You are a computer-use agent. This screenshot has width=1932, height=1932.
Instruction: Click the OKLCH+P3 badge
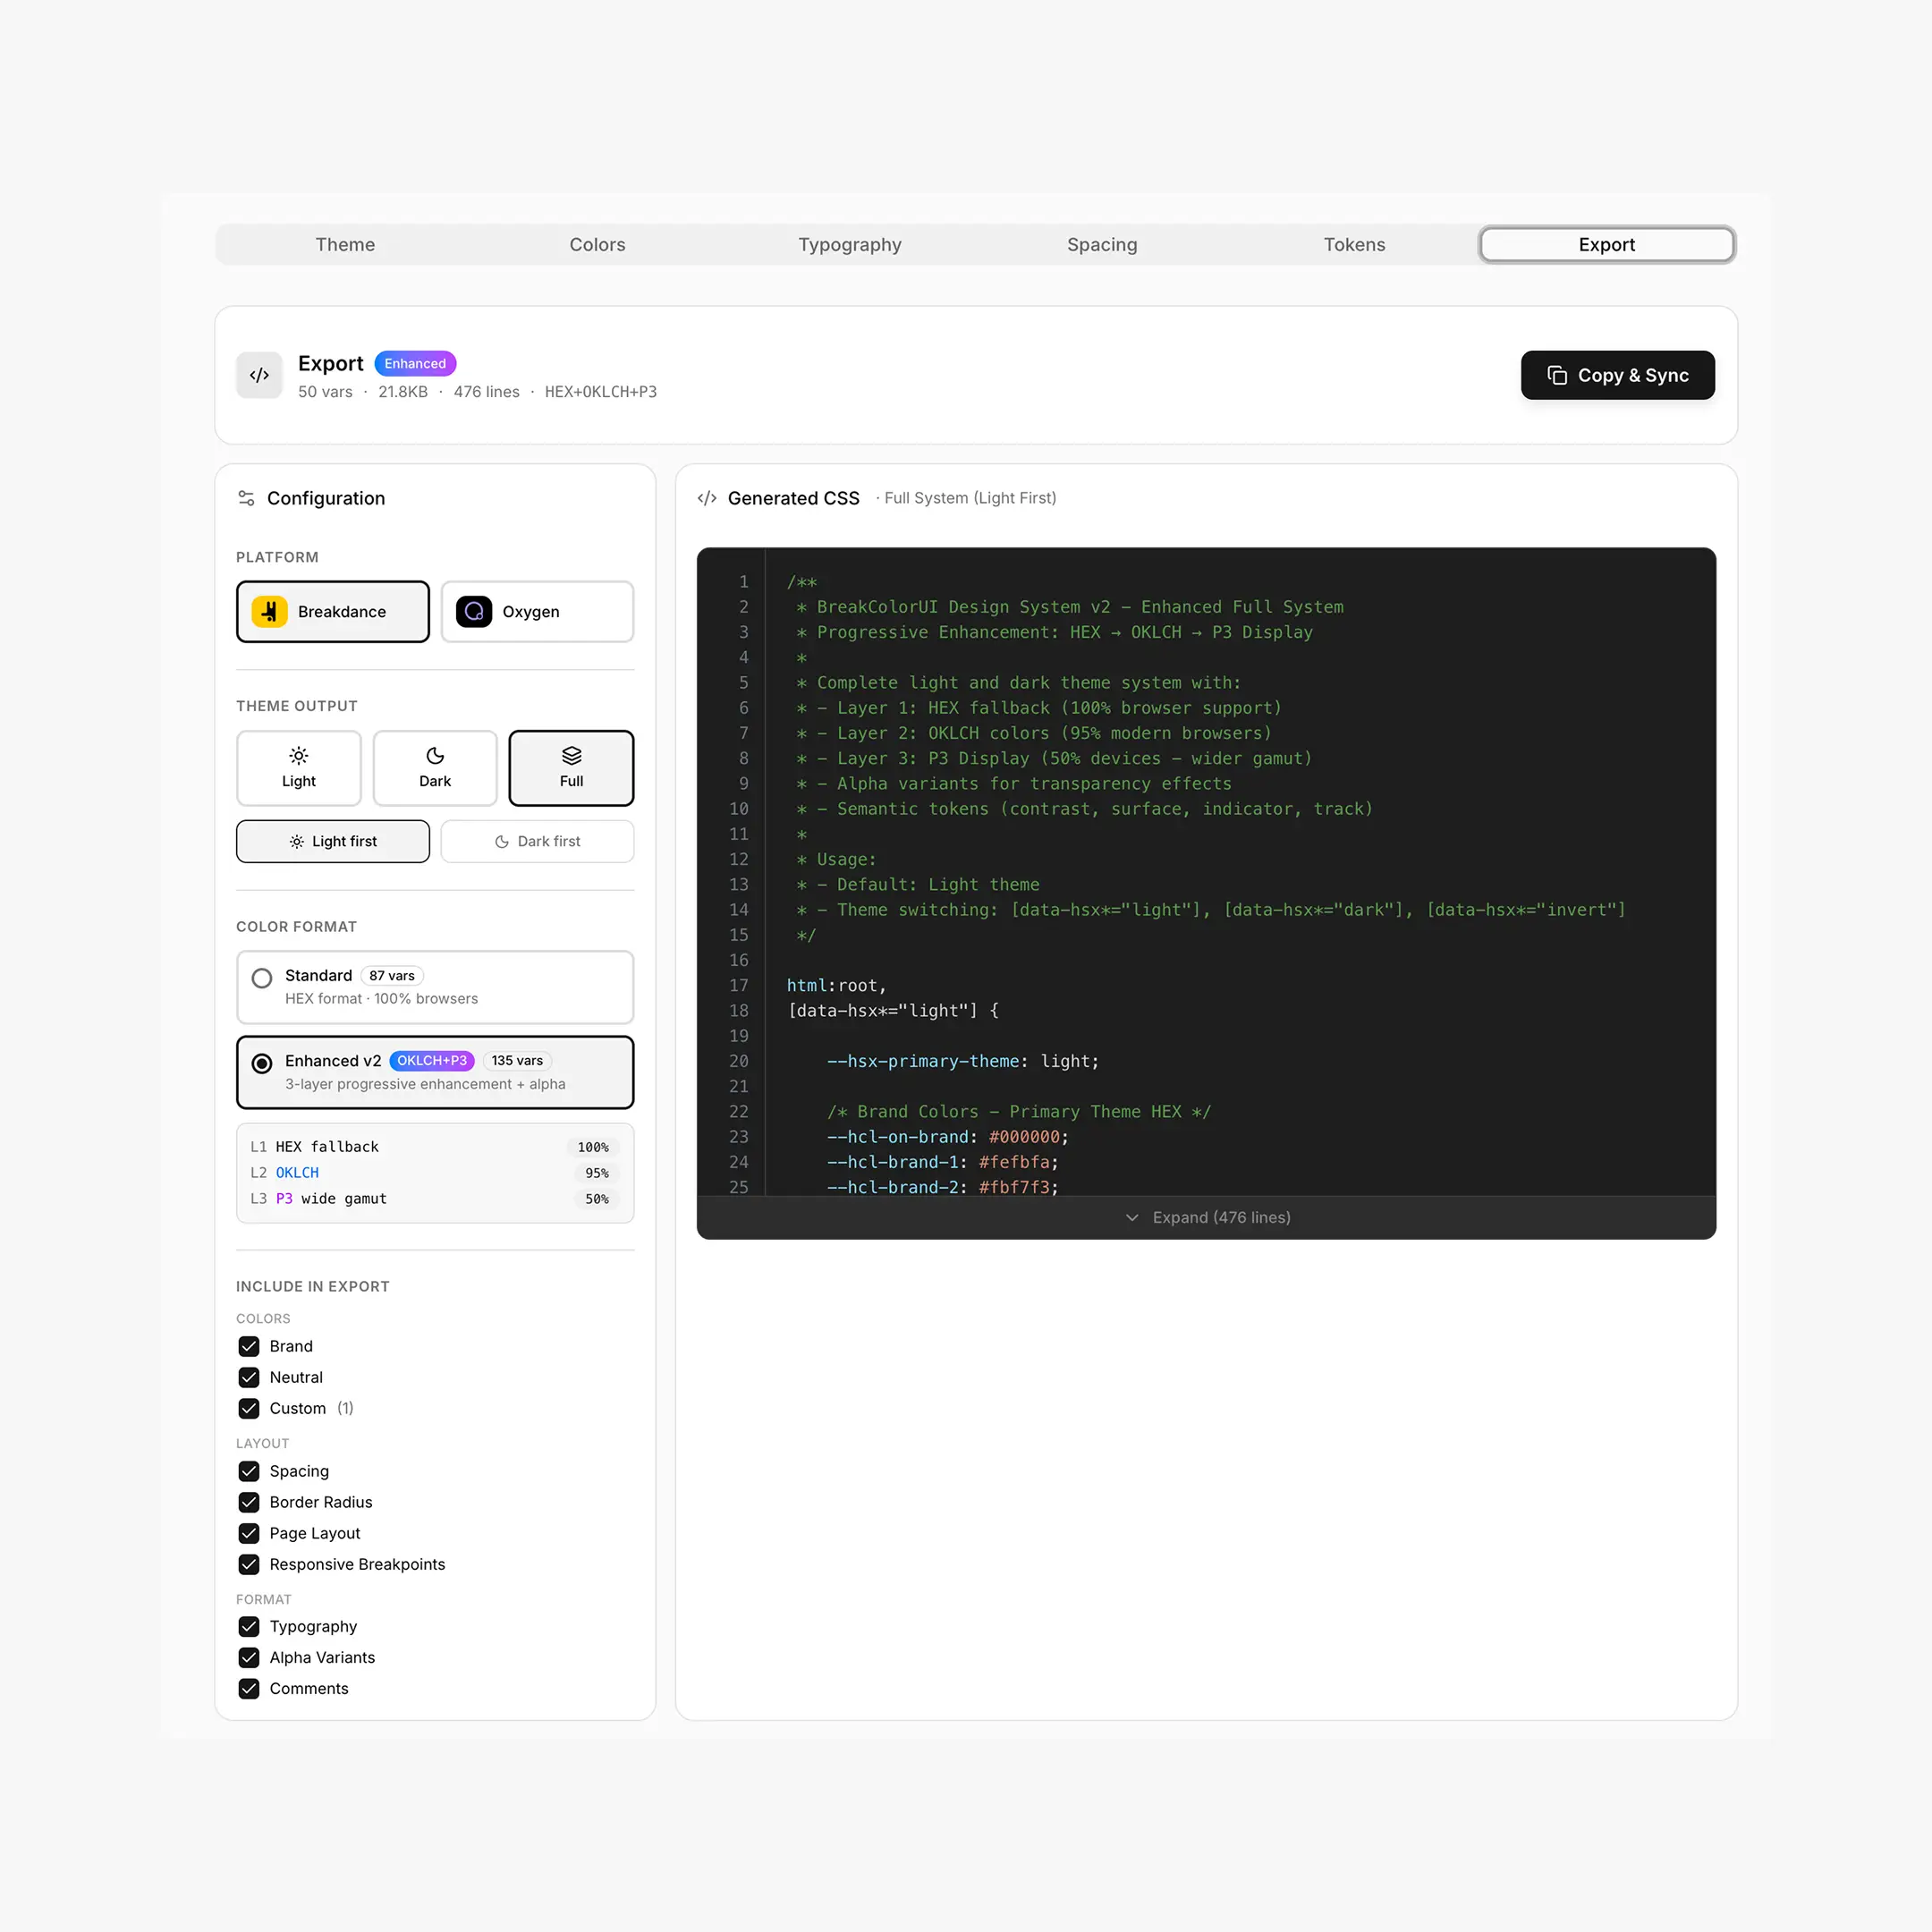click(x=432, y=1061)
